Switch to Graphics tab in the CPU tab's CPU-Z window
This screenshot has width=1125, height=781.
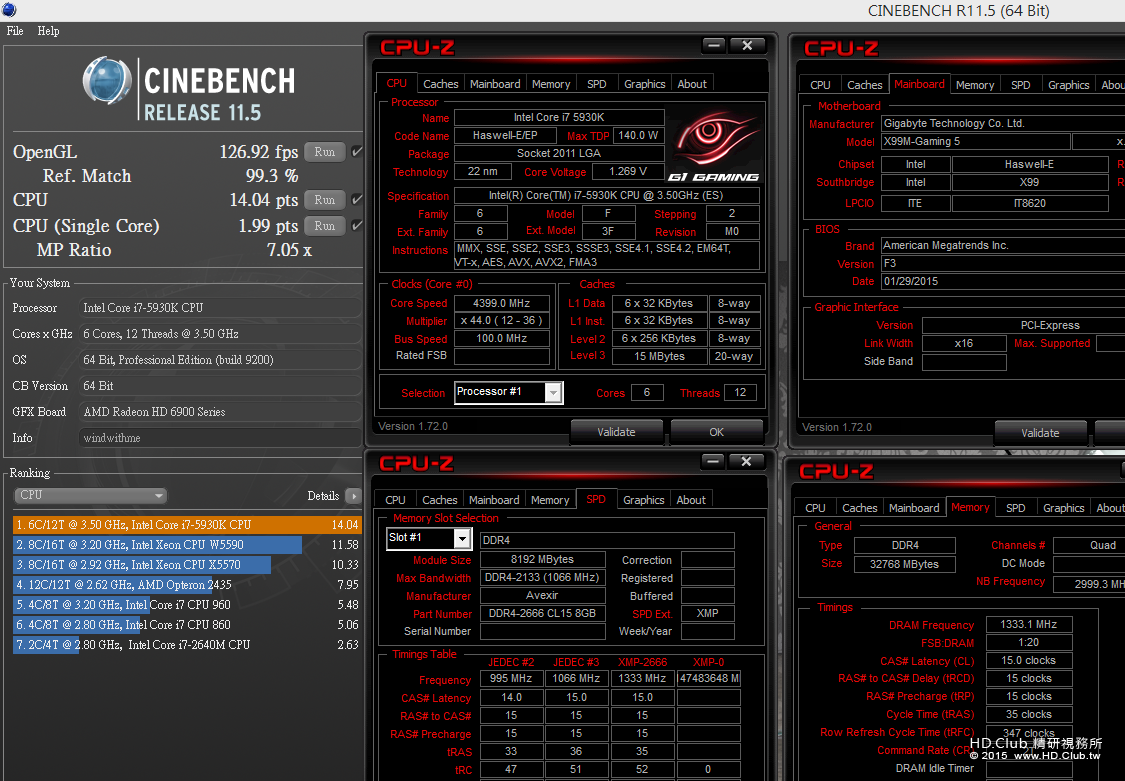point(644,84)
